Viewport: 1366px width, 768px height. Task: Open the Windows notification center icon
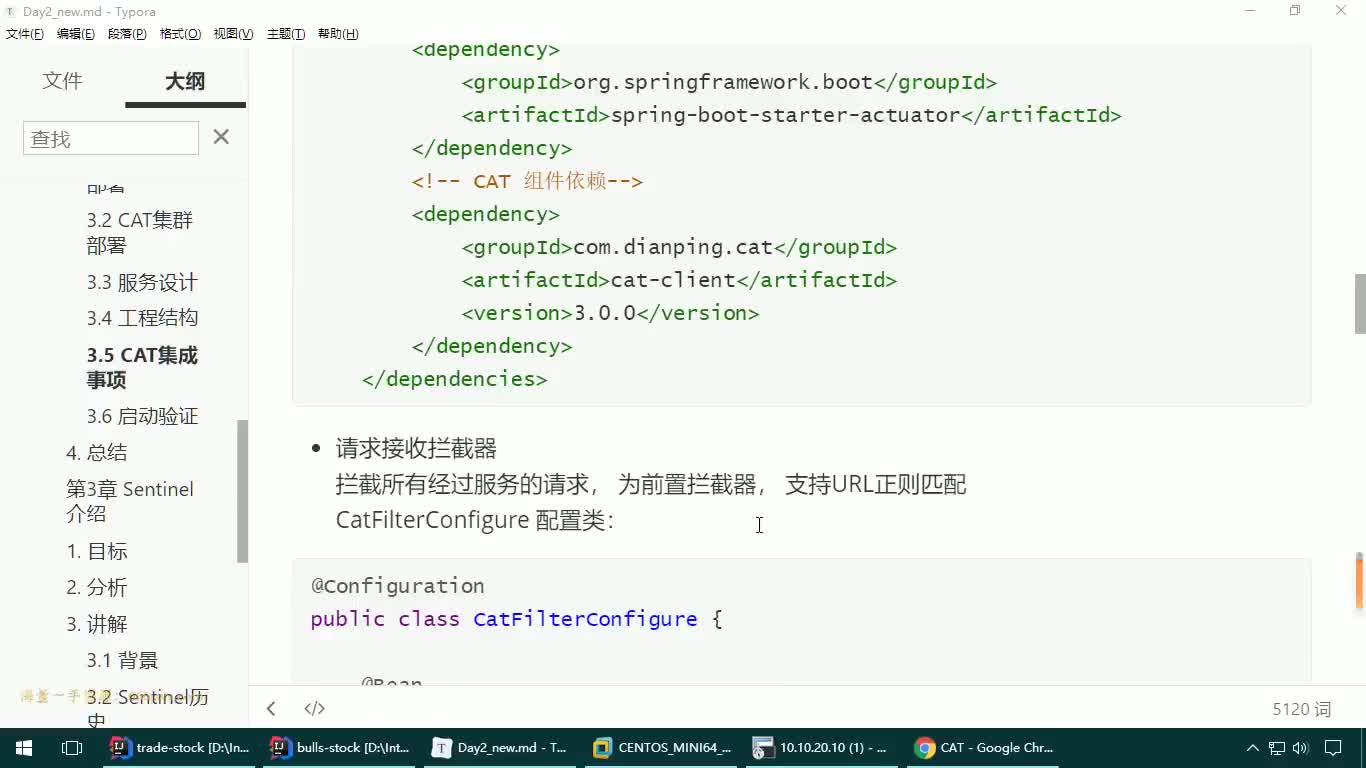(1333, 748)
